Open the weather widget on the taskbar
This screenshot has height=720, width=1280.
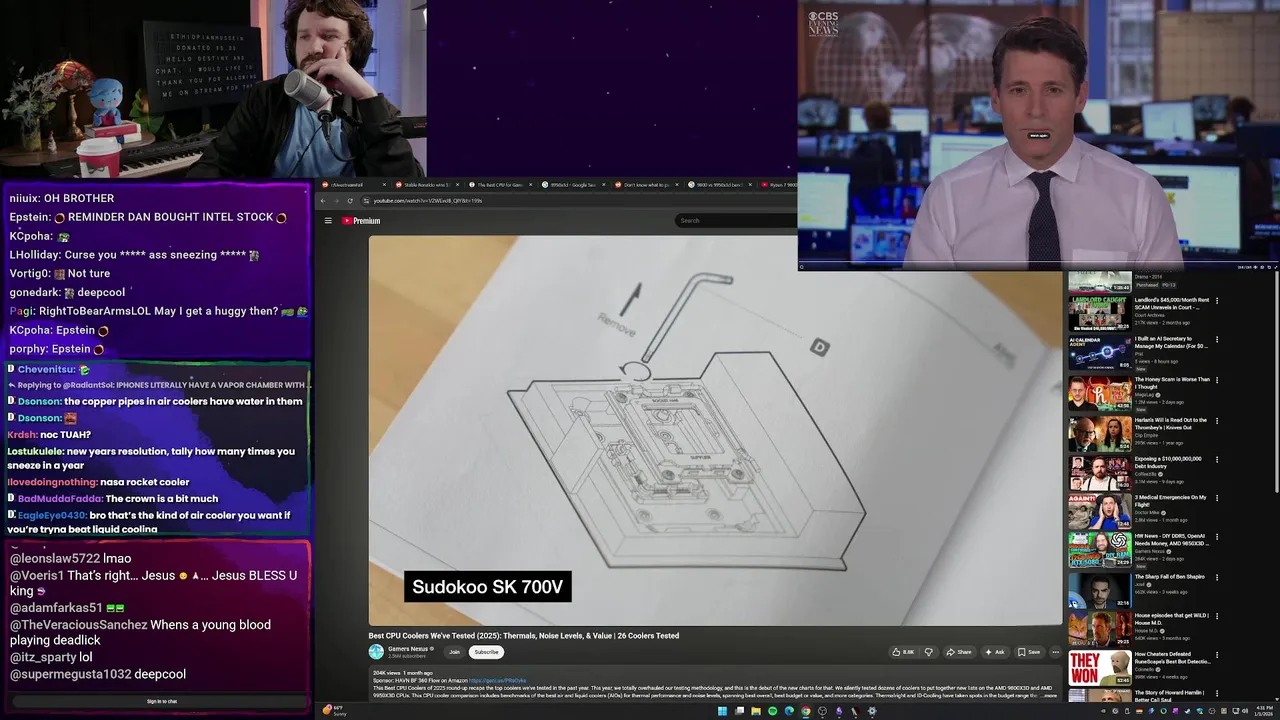pyautogui.click(x=333, y=711)
